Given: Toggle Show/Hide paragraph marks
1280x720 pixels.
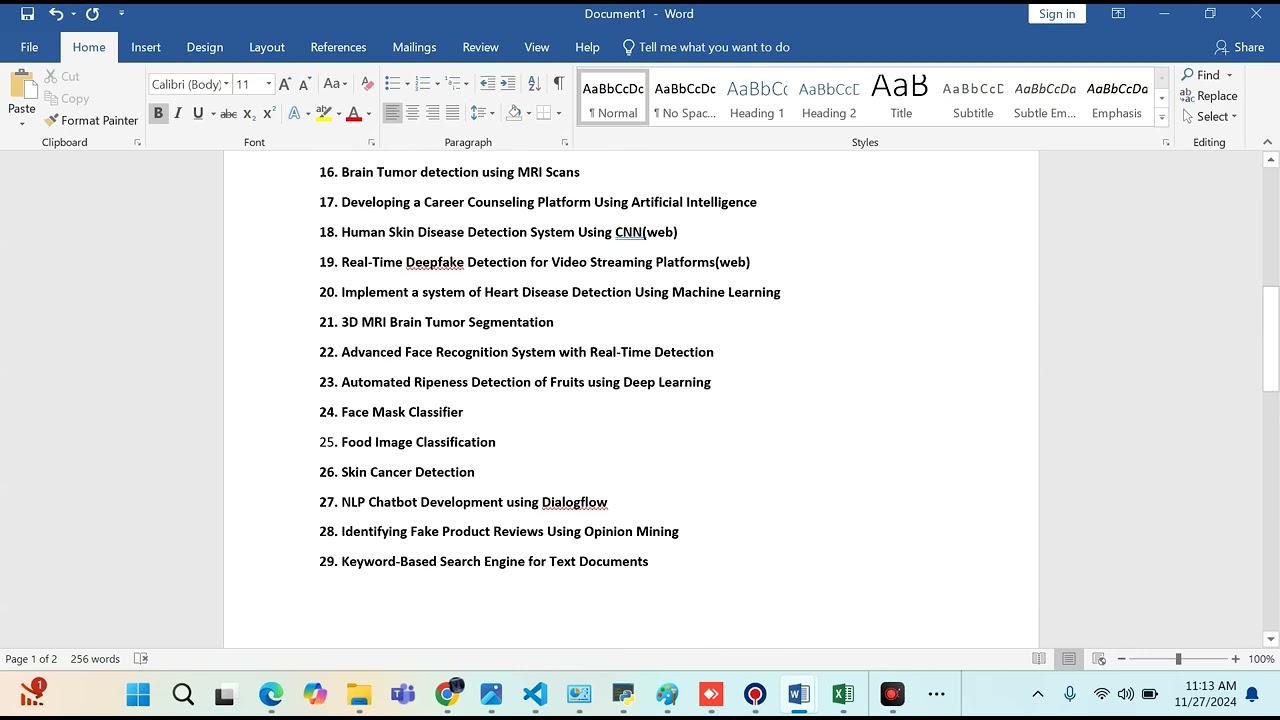Looking at the screenshot, I should 559,84.
